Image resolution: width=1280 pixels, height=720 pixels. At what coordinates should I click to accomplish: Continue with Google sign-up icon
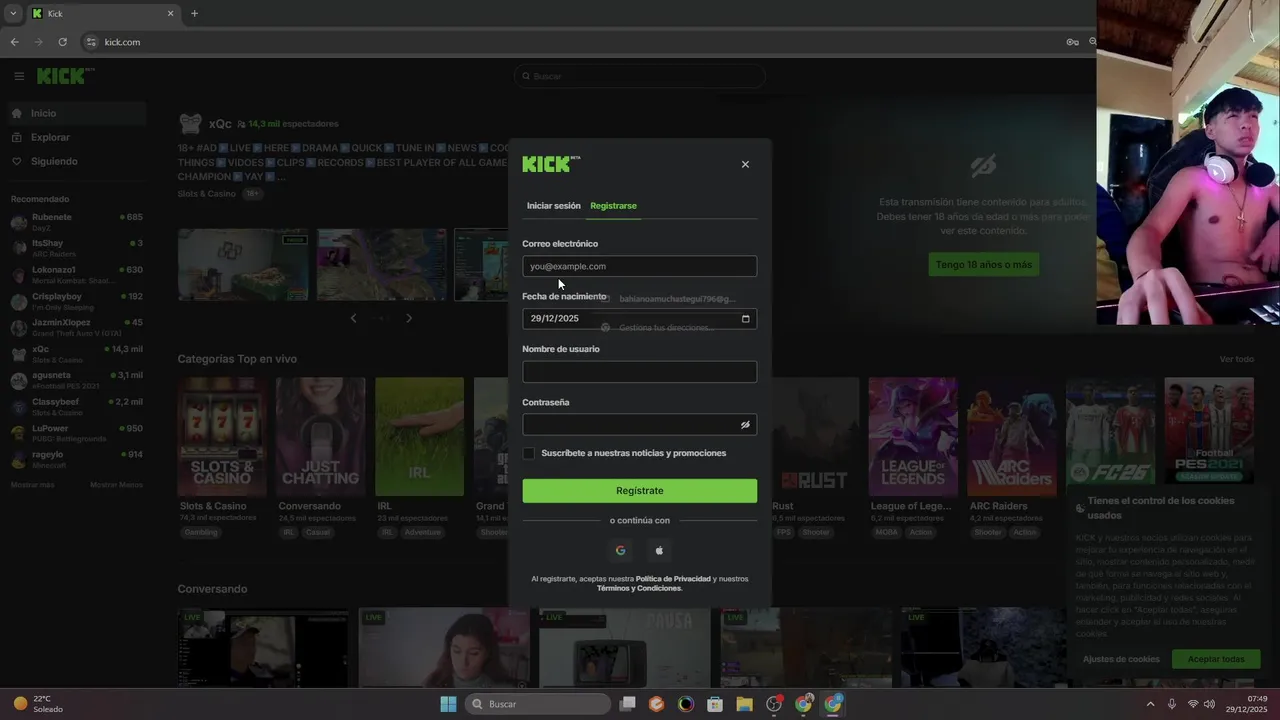coord(620,550)
